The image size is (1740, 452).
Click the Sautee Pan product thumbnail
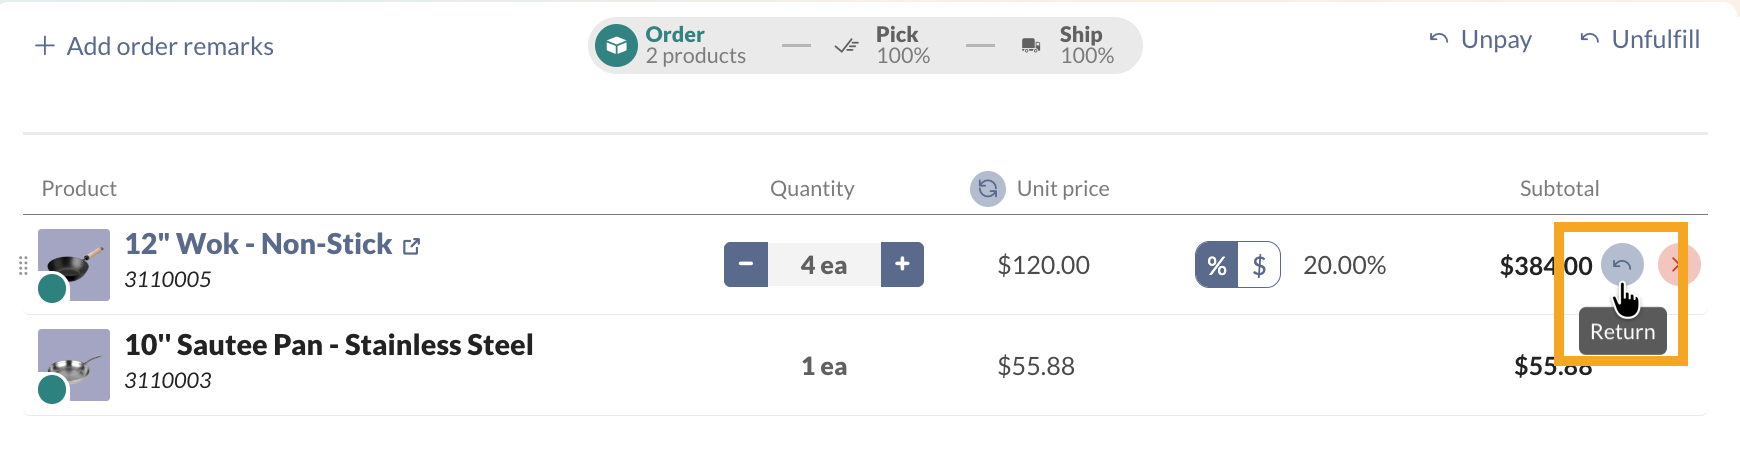[74, 365]
